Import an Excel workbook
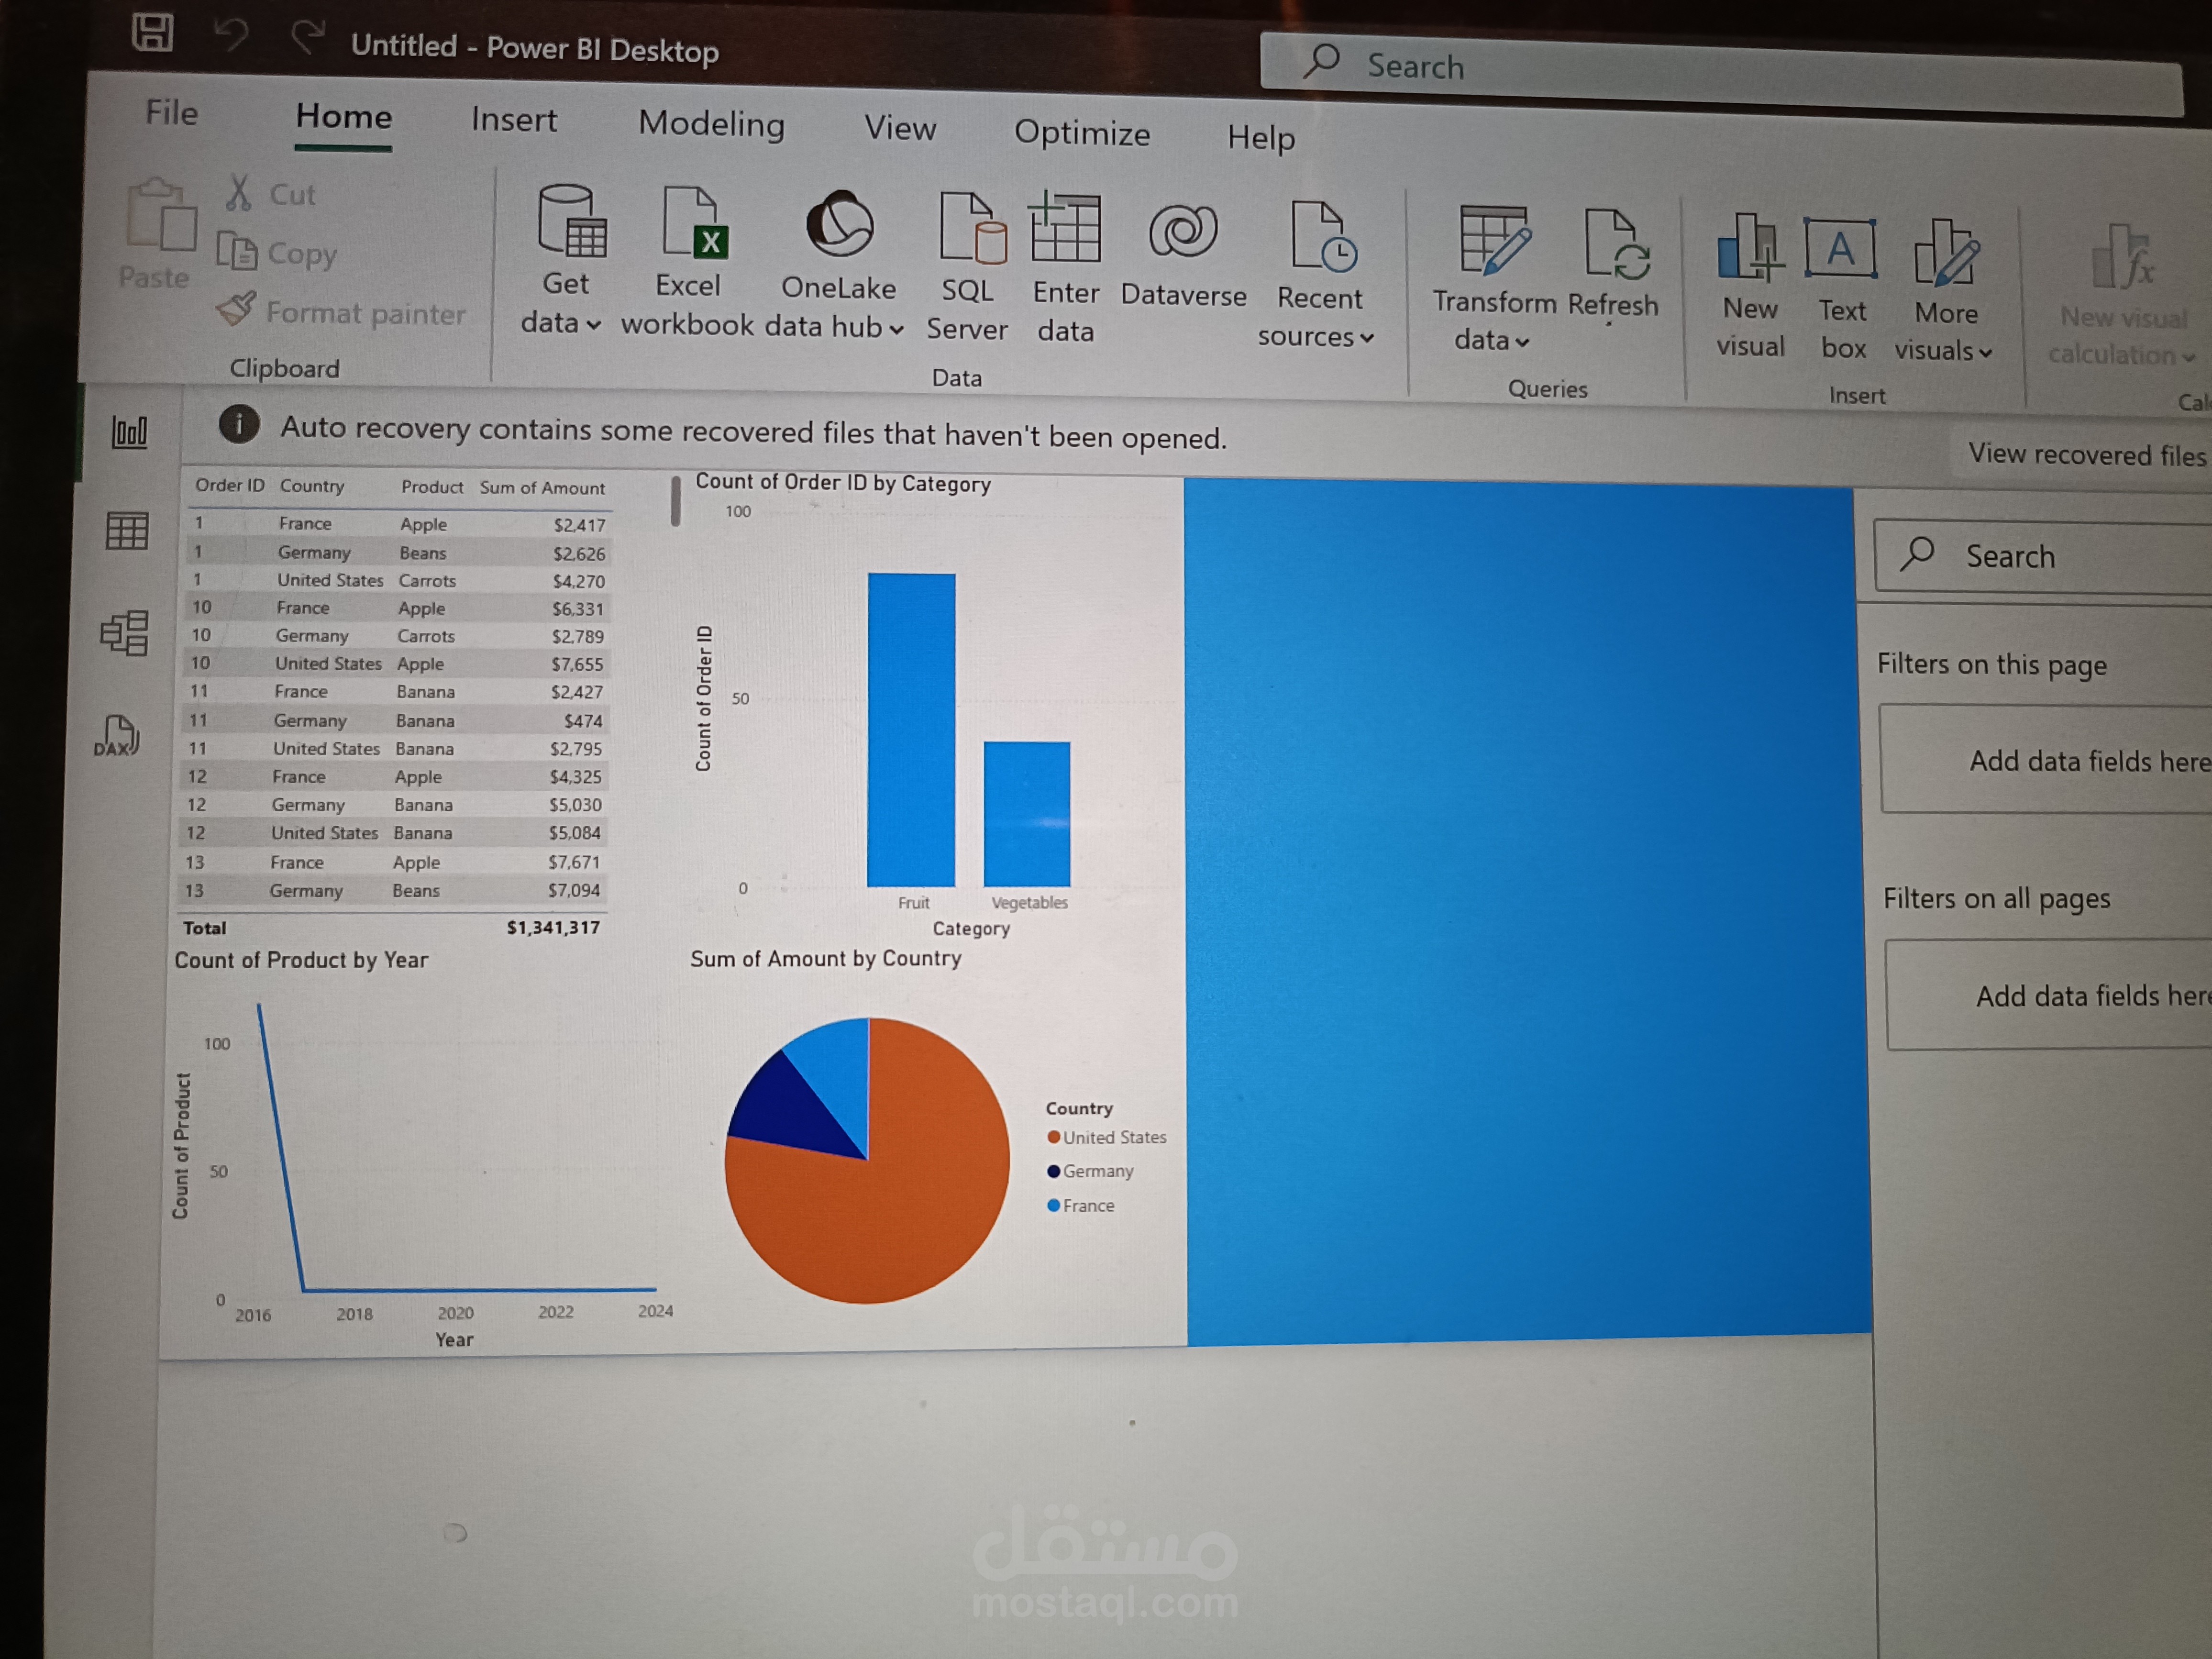This screenshot has height=1659, width=2212. [x=688, y=263]
